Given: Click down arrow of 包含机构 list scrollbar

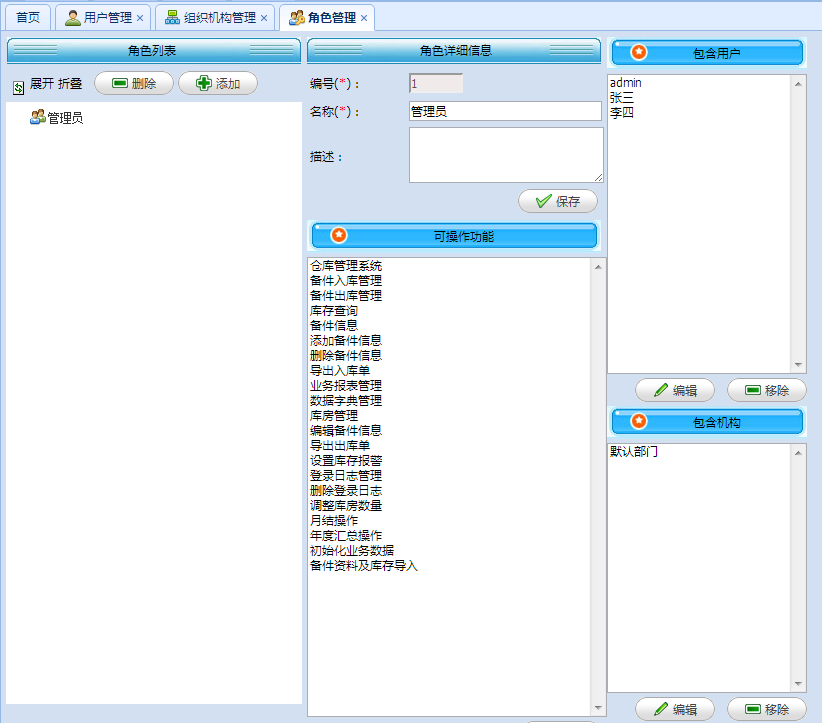Looking at the screenshot, I should (798, 684).
